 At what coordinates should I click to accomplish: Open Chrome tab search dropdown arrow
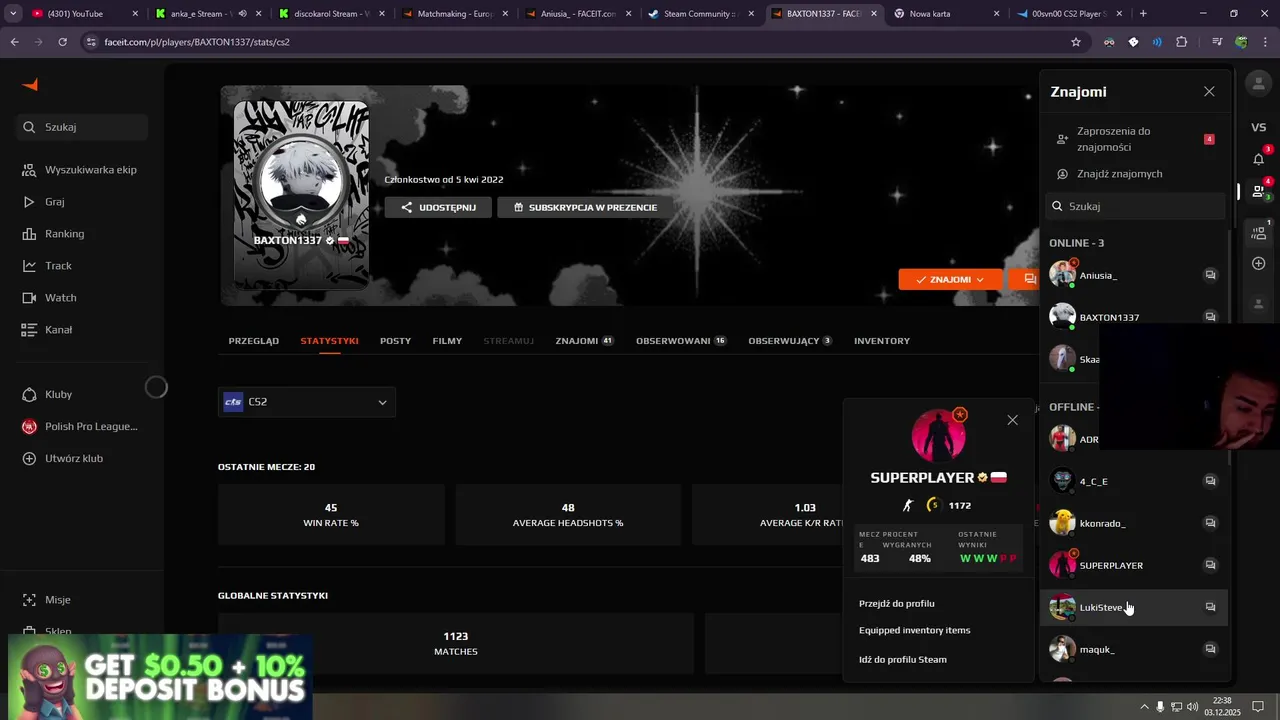point(13,14)
